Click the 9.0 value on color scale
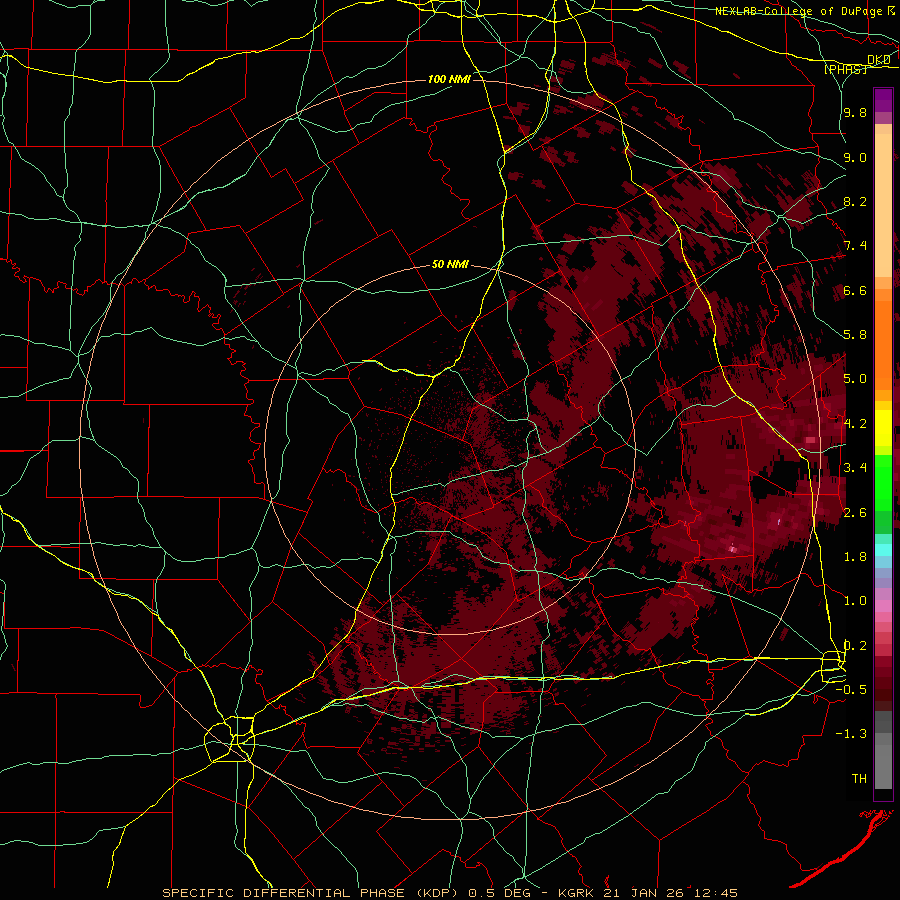Screen dimensions: 900x900 (x=855, y=157)
